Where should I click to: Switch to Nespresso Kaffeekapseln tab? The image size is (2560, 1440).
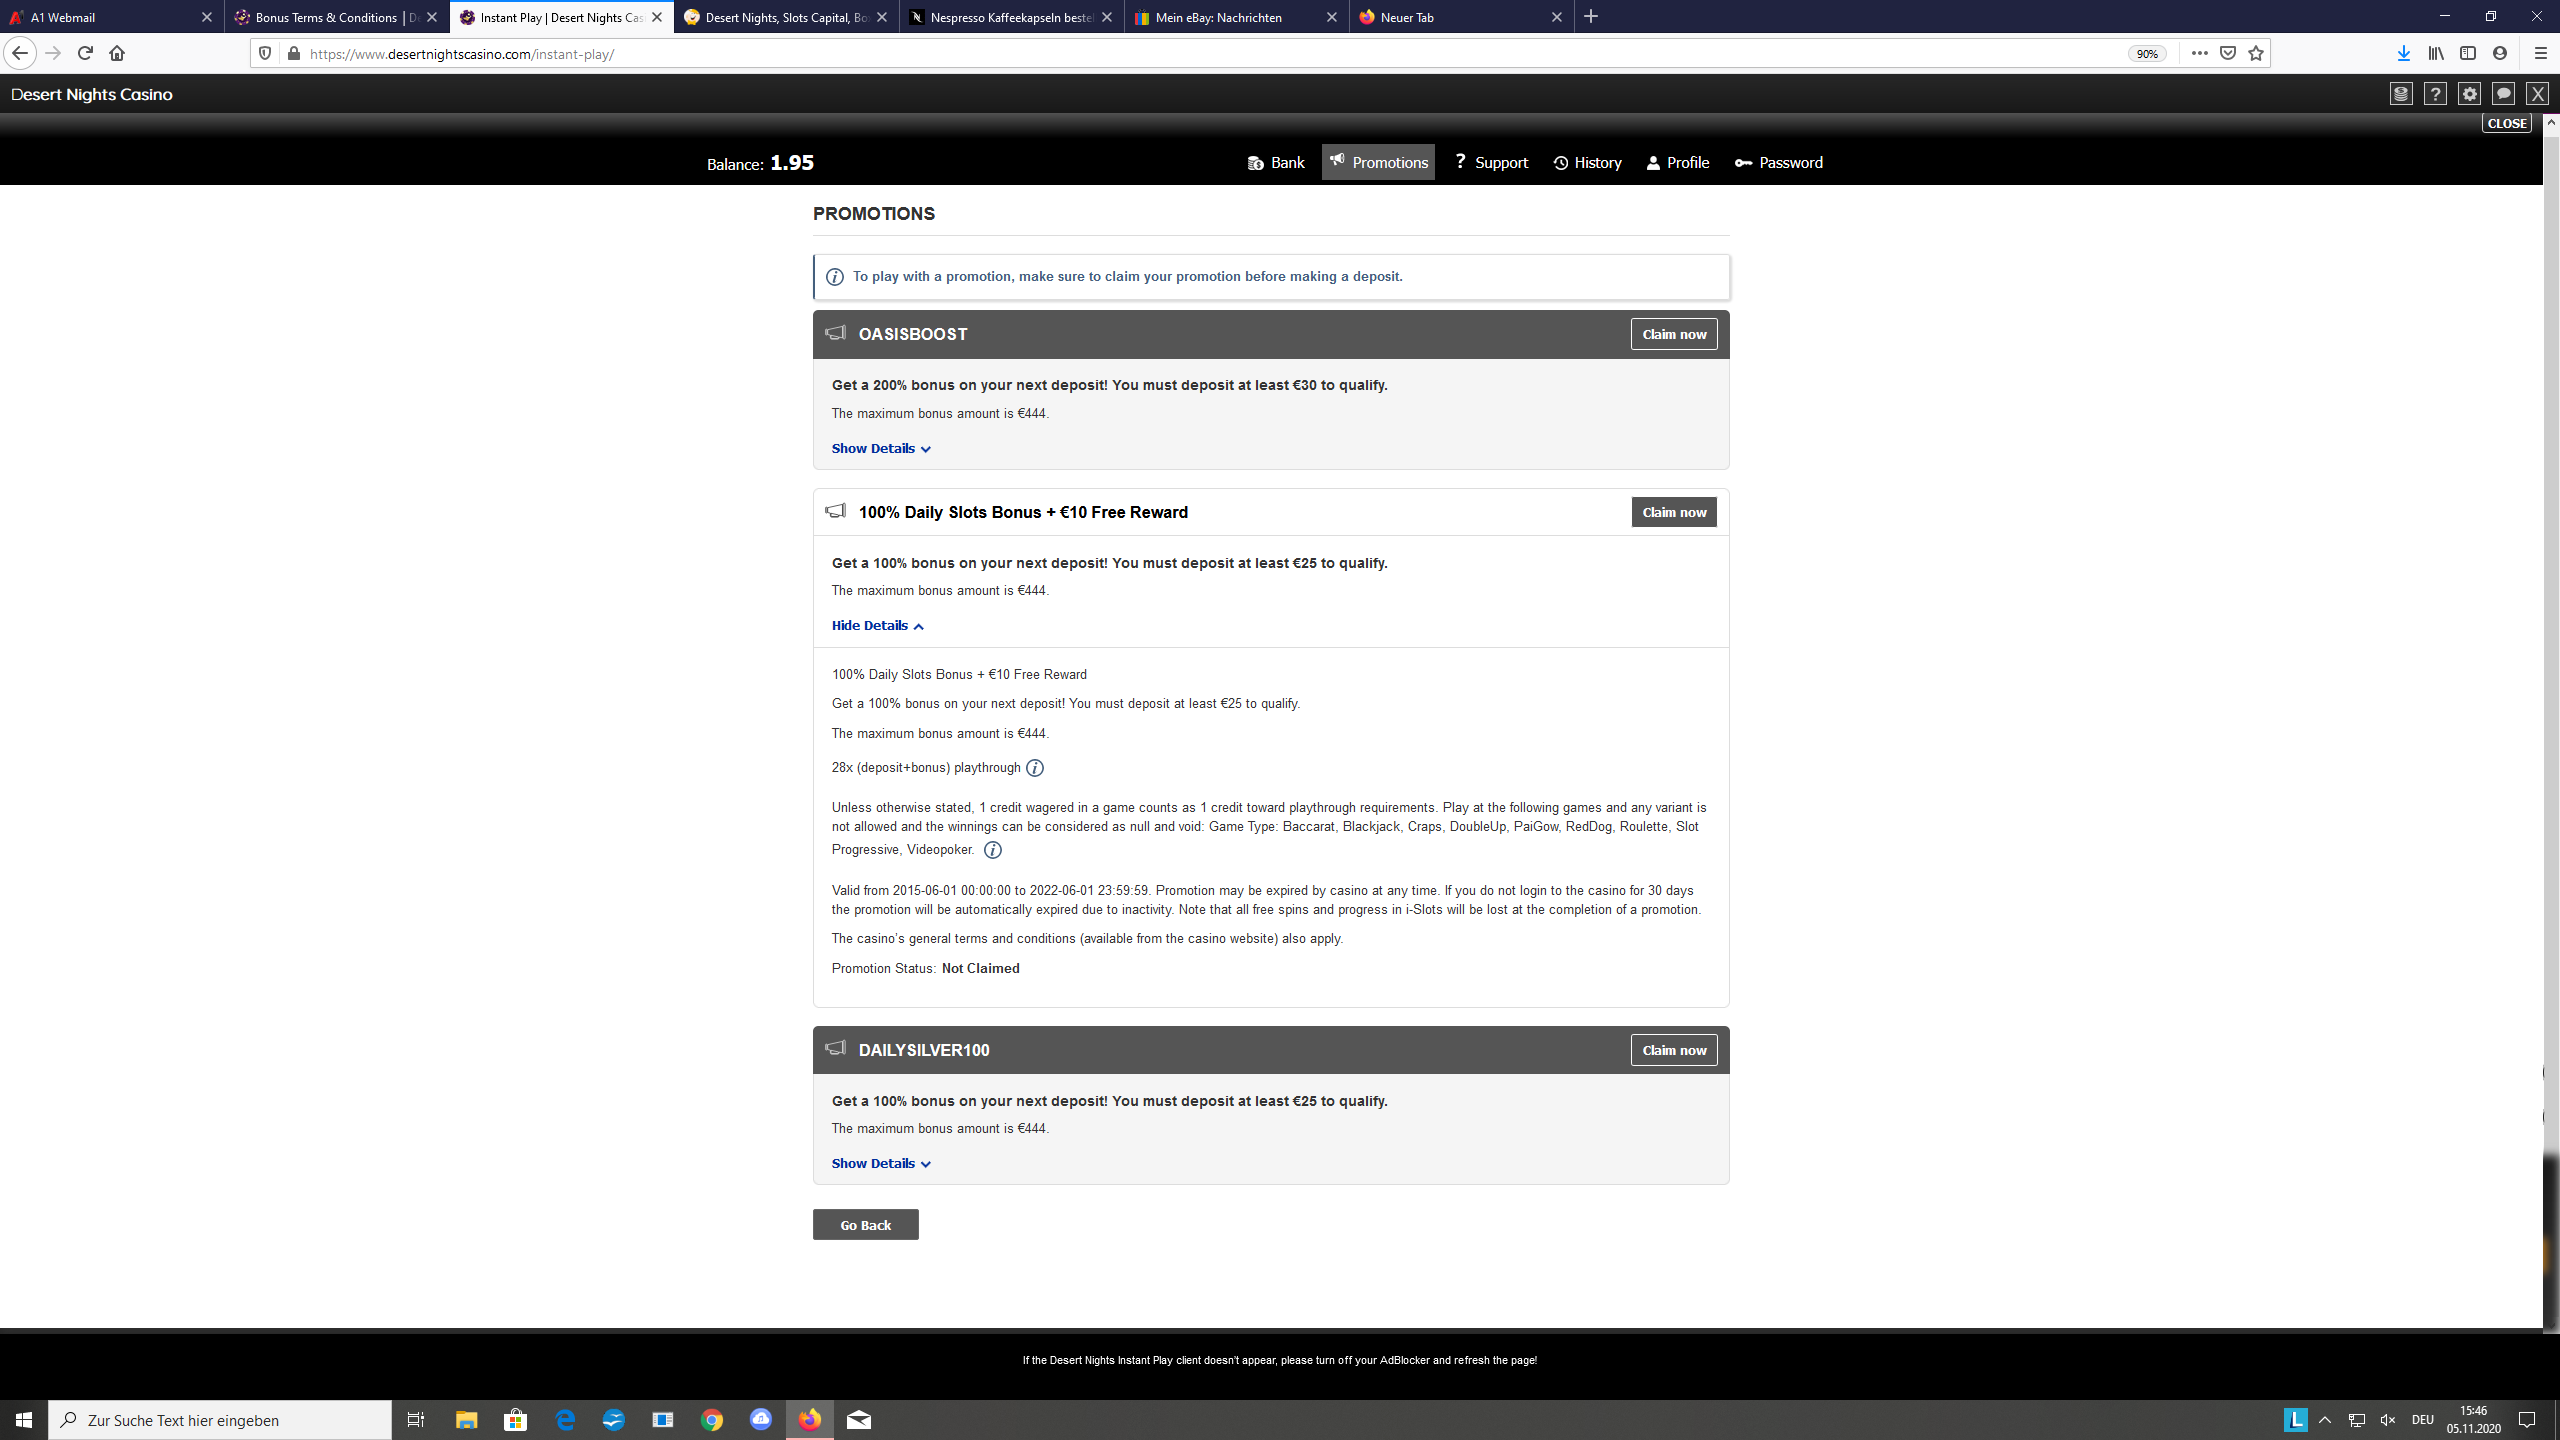coord(1012,17)
